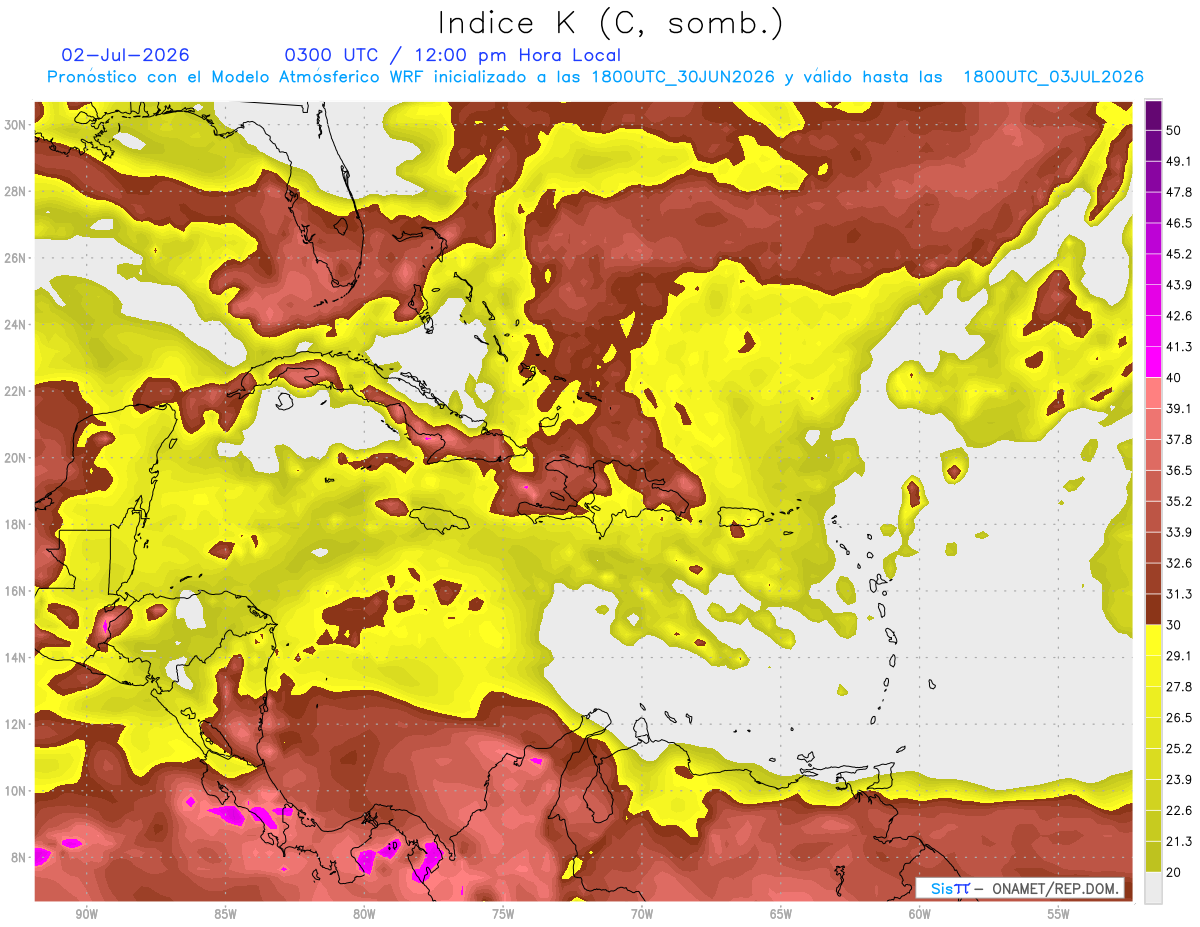This screenshot has width=1200, height=927.
Task: Click the "27.8" color scale value
Action: [x=1179, y=686]
